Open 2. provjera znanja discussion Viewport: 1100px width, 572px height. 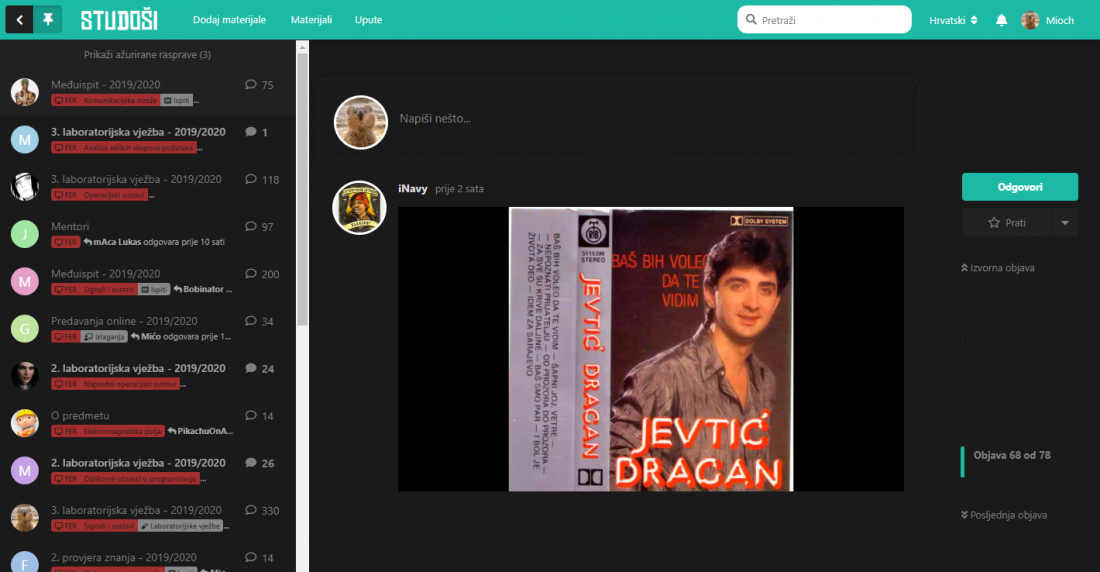123,557
